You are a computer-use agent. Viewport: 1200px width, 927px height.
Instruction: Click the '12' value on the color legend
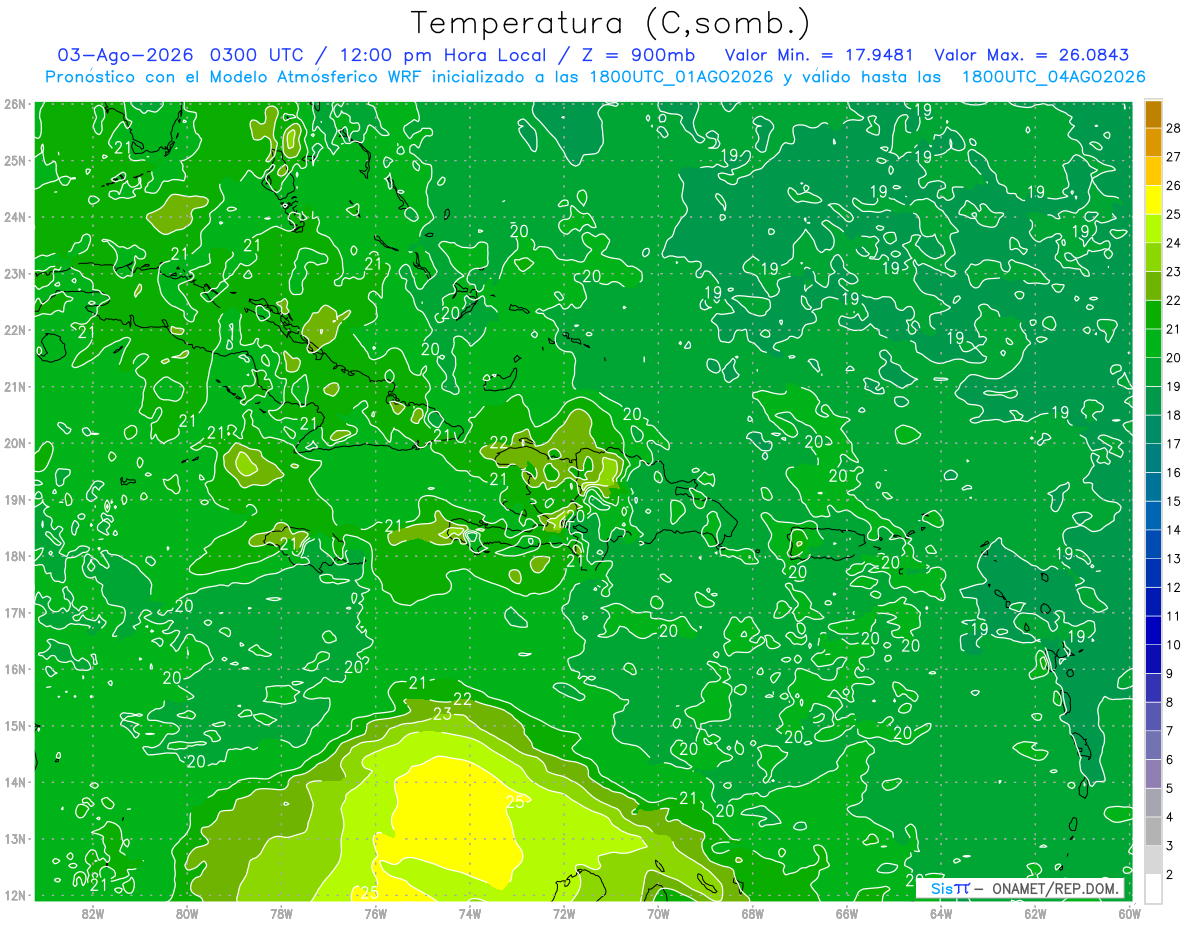[1174, 587]
